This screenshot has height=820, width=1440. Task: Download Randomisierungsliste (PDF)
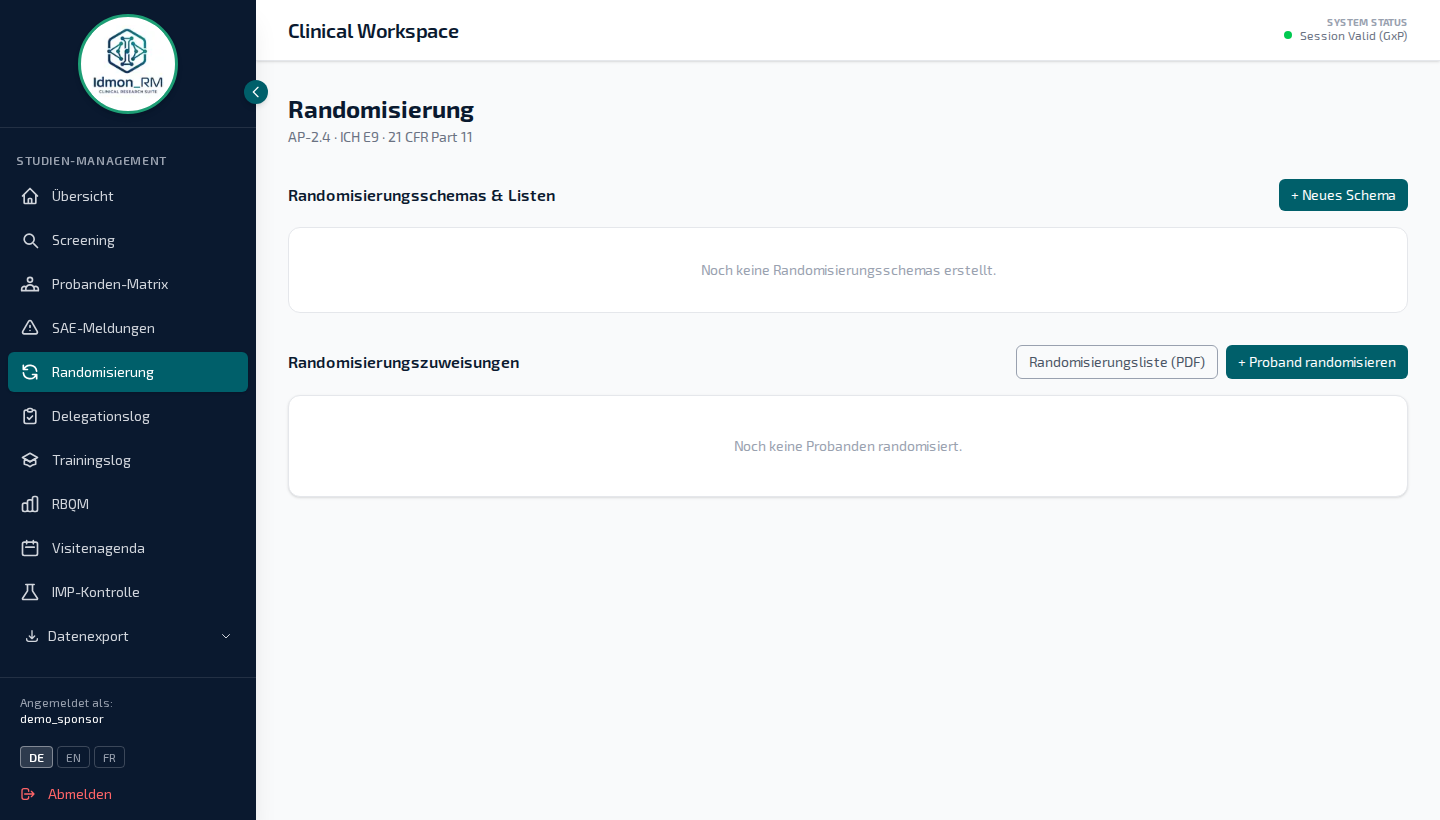coord(1117,362)
